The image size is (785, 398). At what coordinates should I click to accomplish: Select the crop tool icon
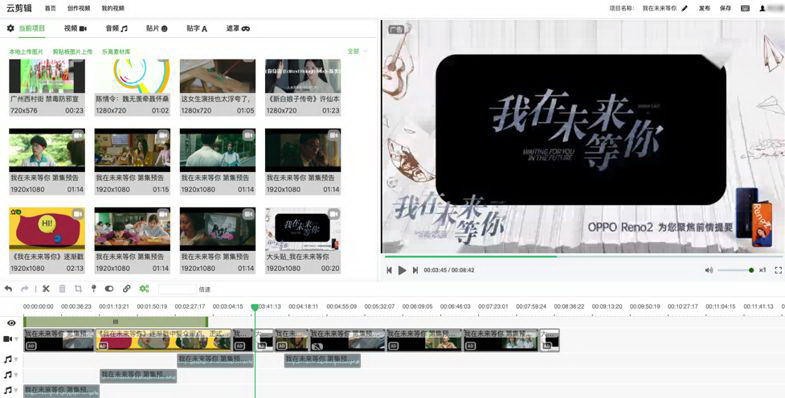(78, 289)
